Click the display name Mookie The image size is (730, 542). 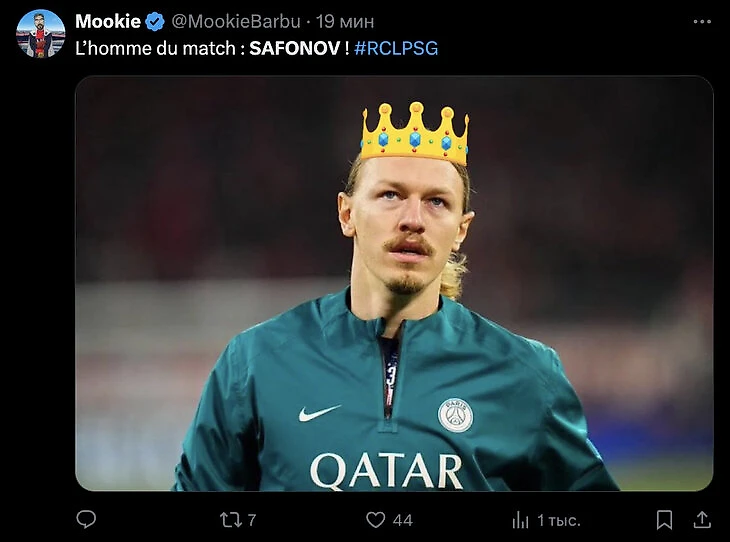108,21
